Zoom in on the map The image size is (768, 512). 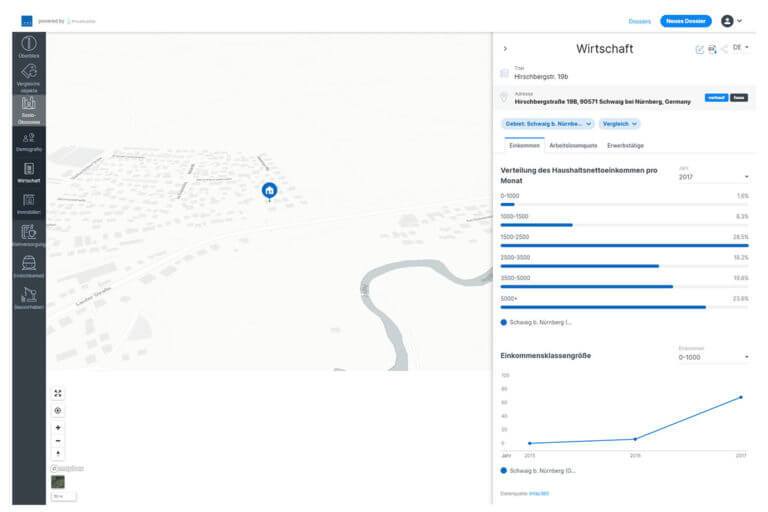click(58, 427)
